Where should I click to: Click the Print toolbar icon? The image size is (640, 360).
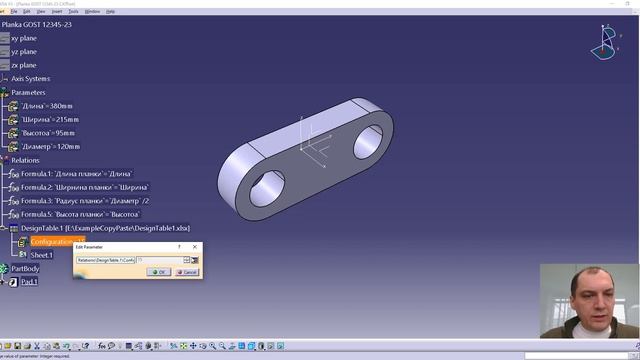27,346
